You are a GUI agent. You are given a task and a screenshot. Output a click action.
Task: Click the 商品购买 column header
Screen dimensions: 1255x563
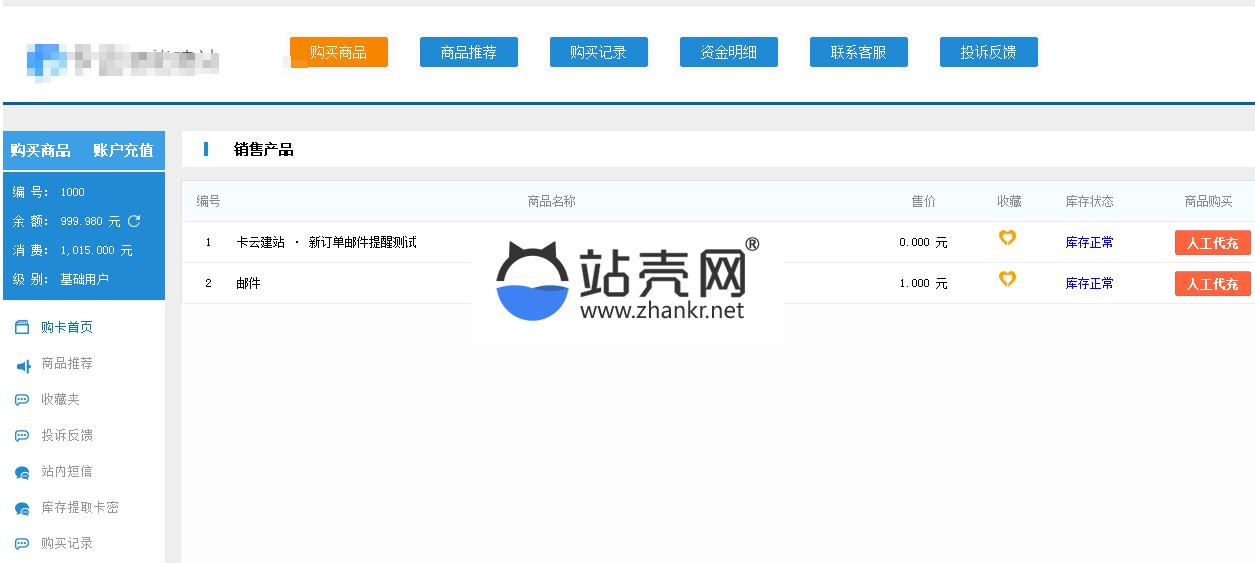[1209, 201]
